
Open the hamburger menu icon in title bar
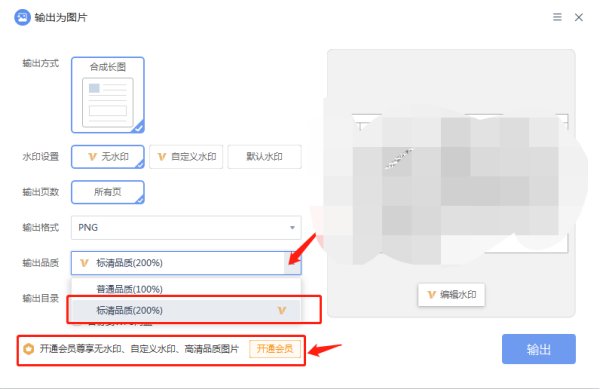557,17
